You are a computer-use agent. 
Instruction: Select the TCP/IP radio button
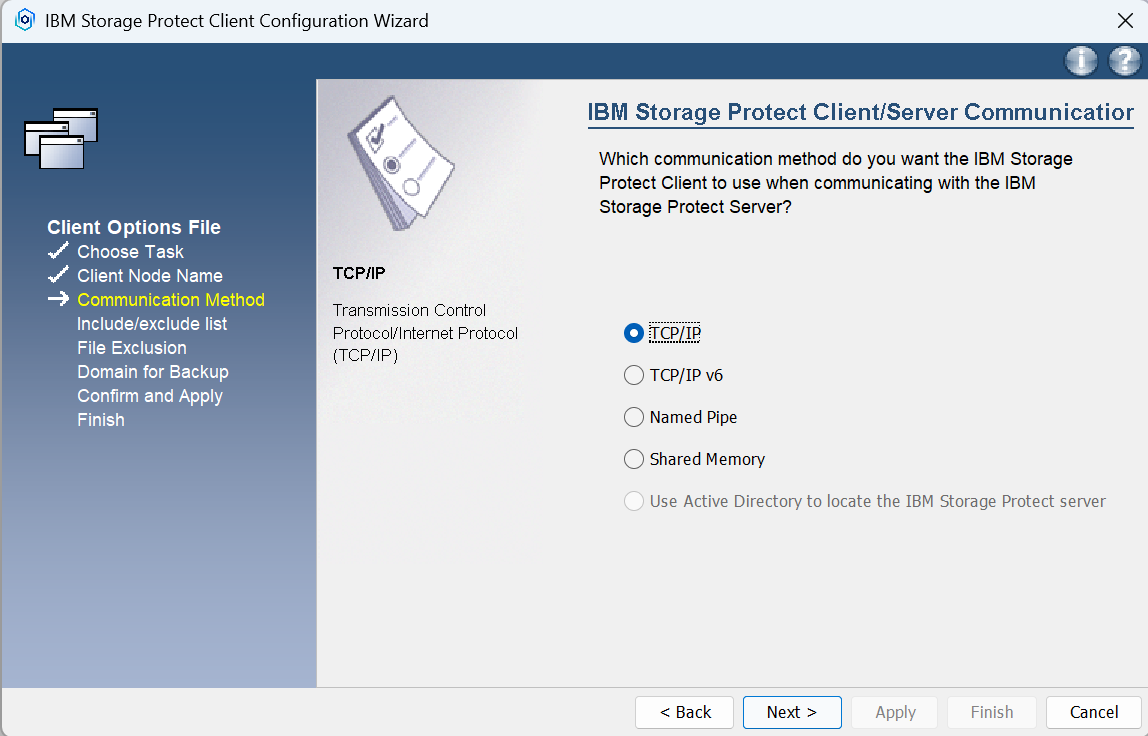(633, 334)
